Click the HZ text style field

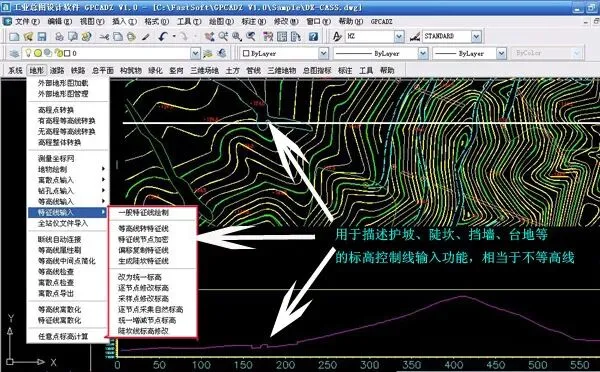[370, 37]
